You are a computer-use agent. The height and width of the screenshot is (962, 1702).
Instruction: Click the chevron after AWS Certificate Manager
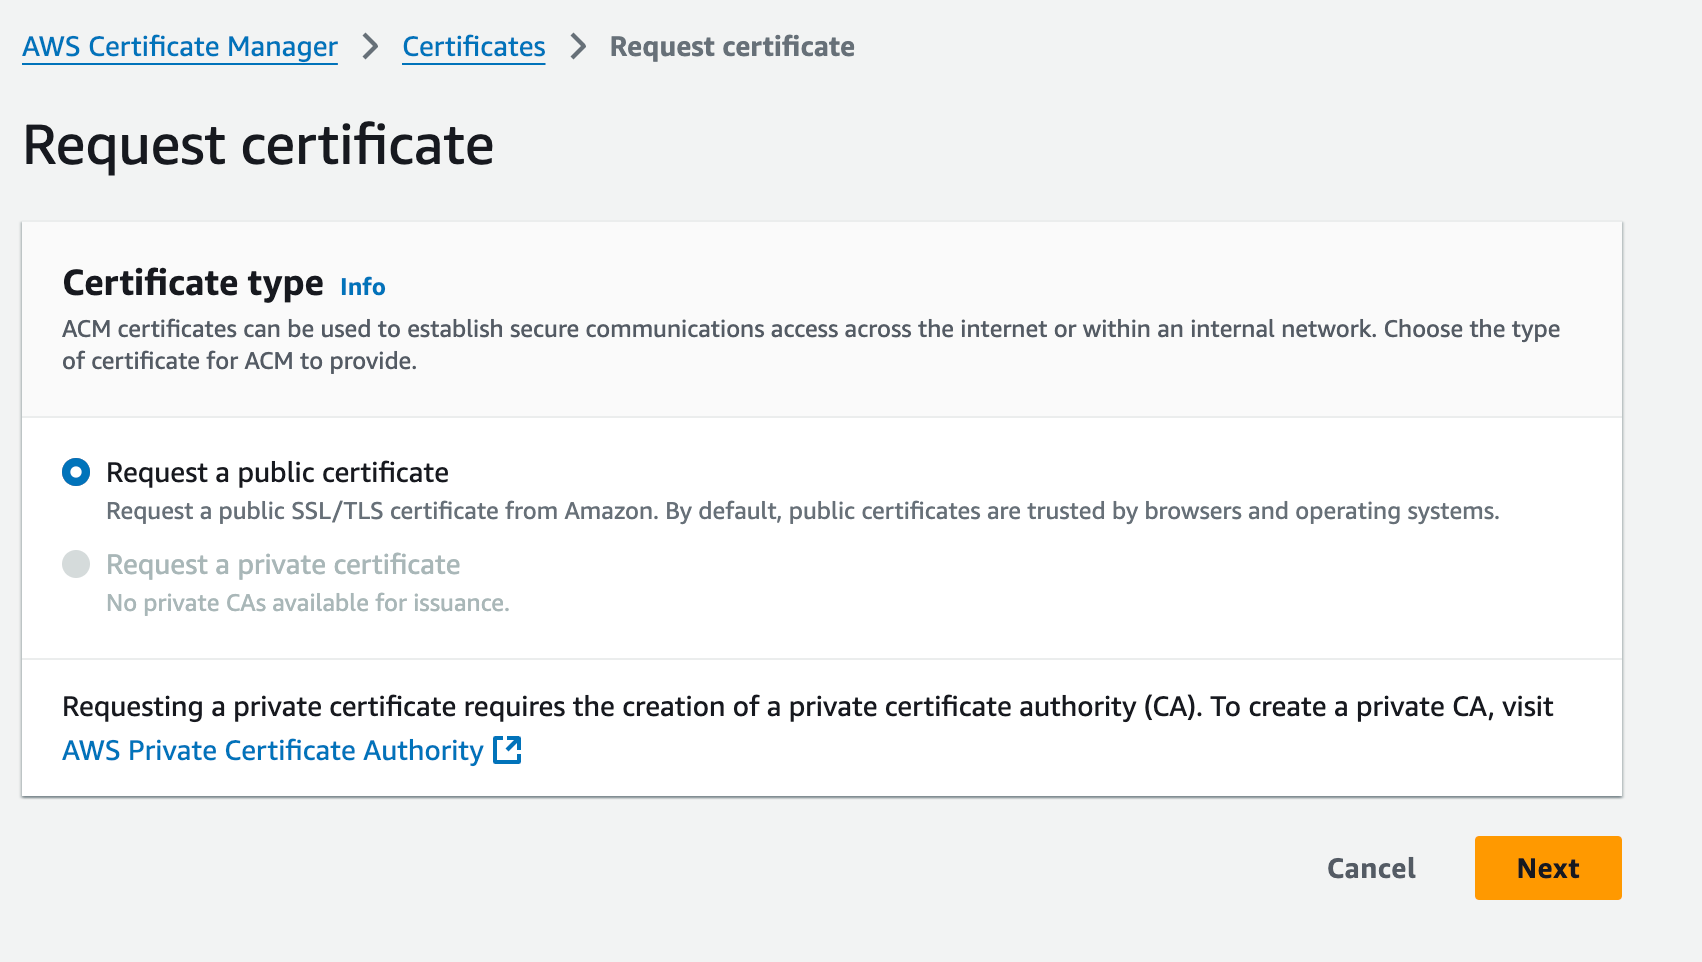coord(370,47)
